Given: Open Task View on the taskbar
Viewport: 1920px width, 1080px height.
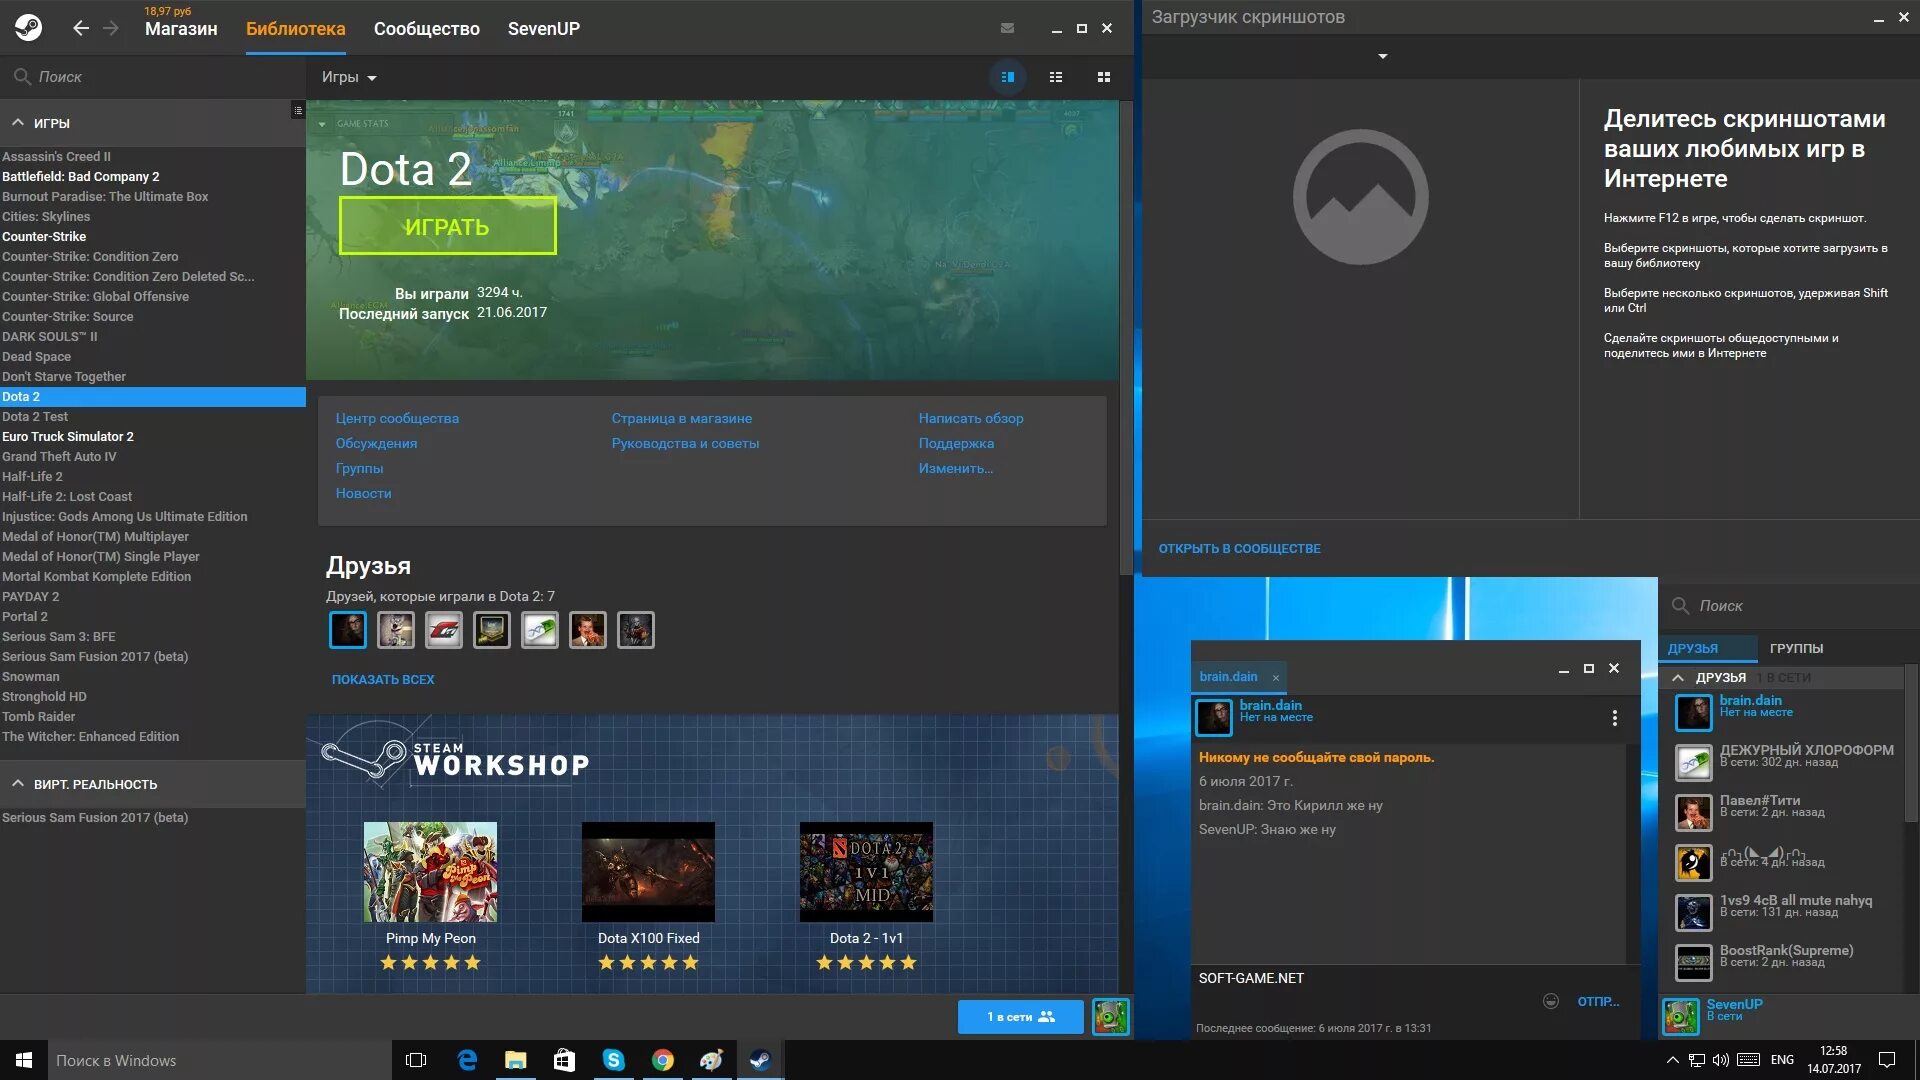Looking at the screenshot, I should tap(416, 1060).
